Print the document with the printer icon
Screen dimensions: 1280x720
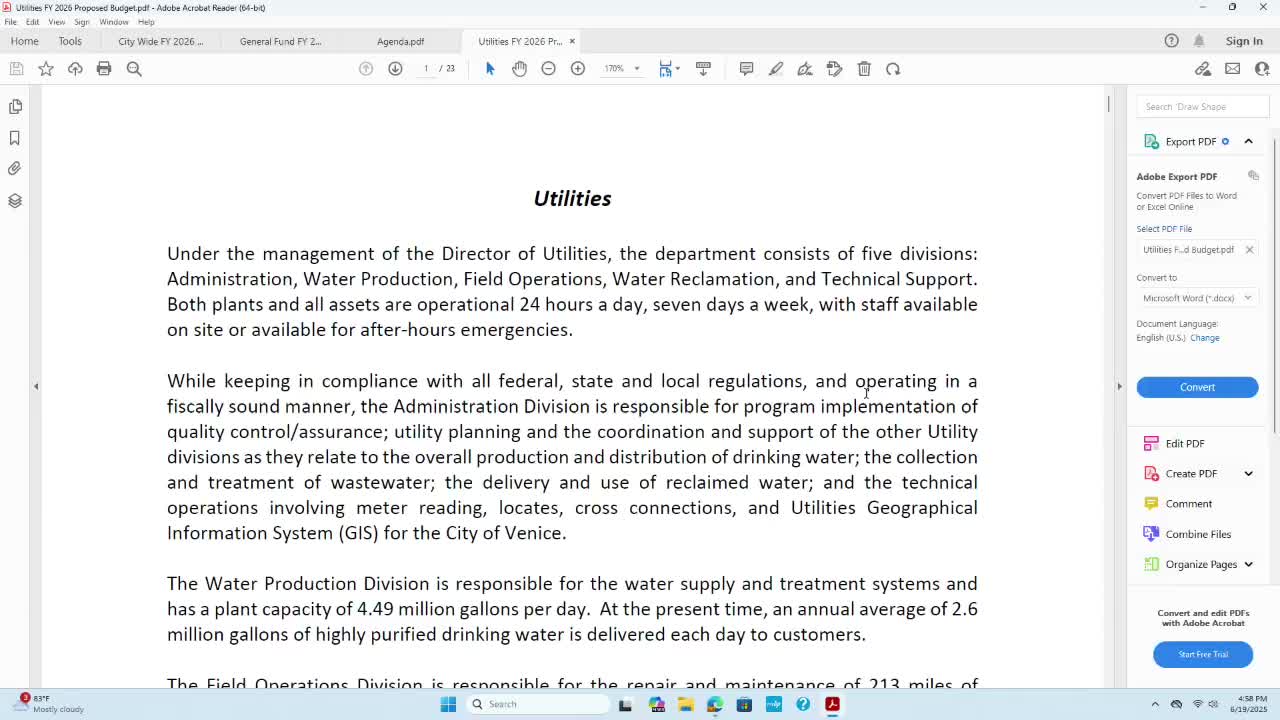[104, 69]
